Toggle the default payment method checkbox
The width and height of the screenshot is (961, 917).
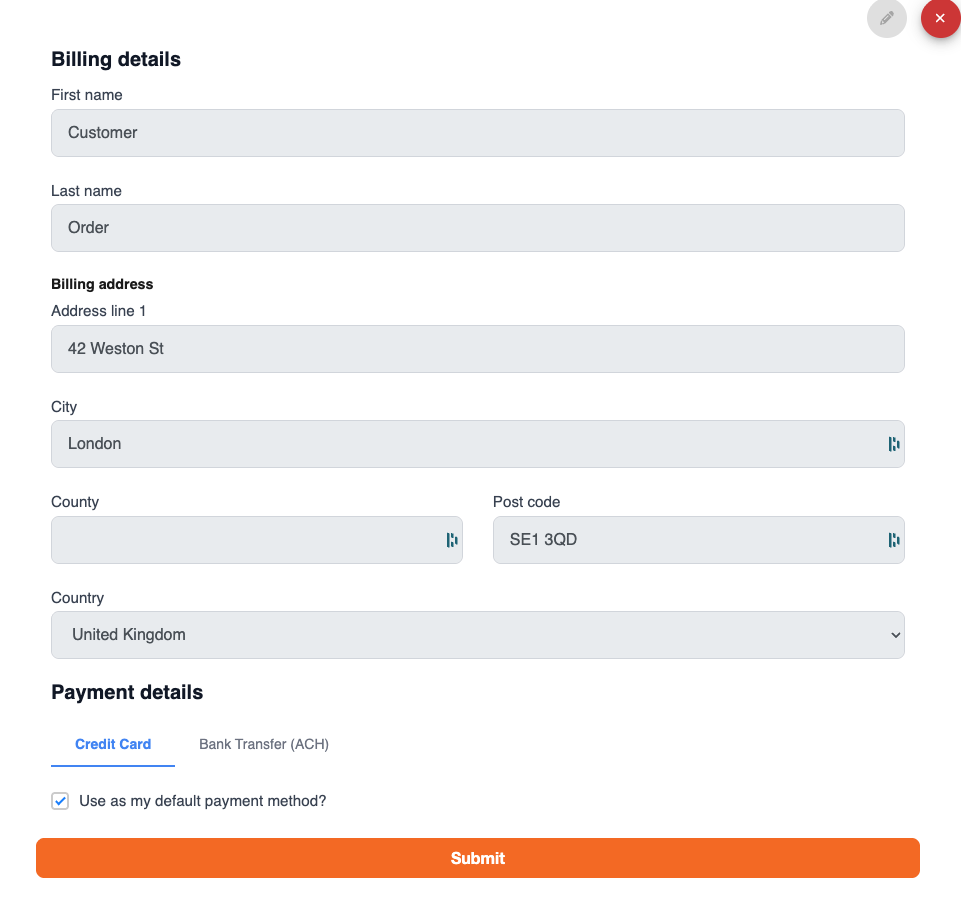point(61,801)
